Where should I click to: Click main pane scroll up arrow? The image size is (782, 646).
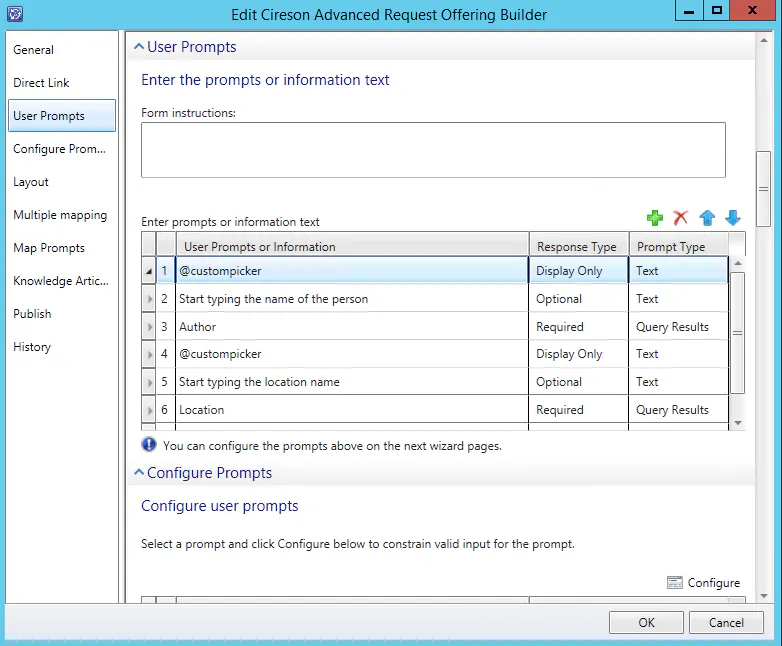pos(763,40)
